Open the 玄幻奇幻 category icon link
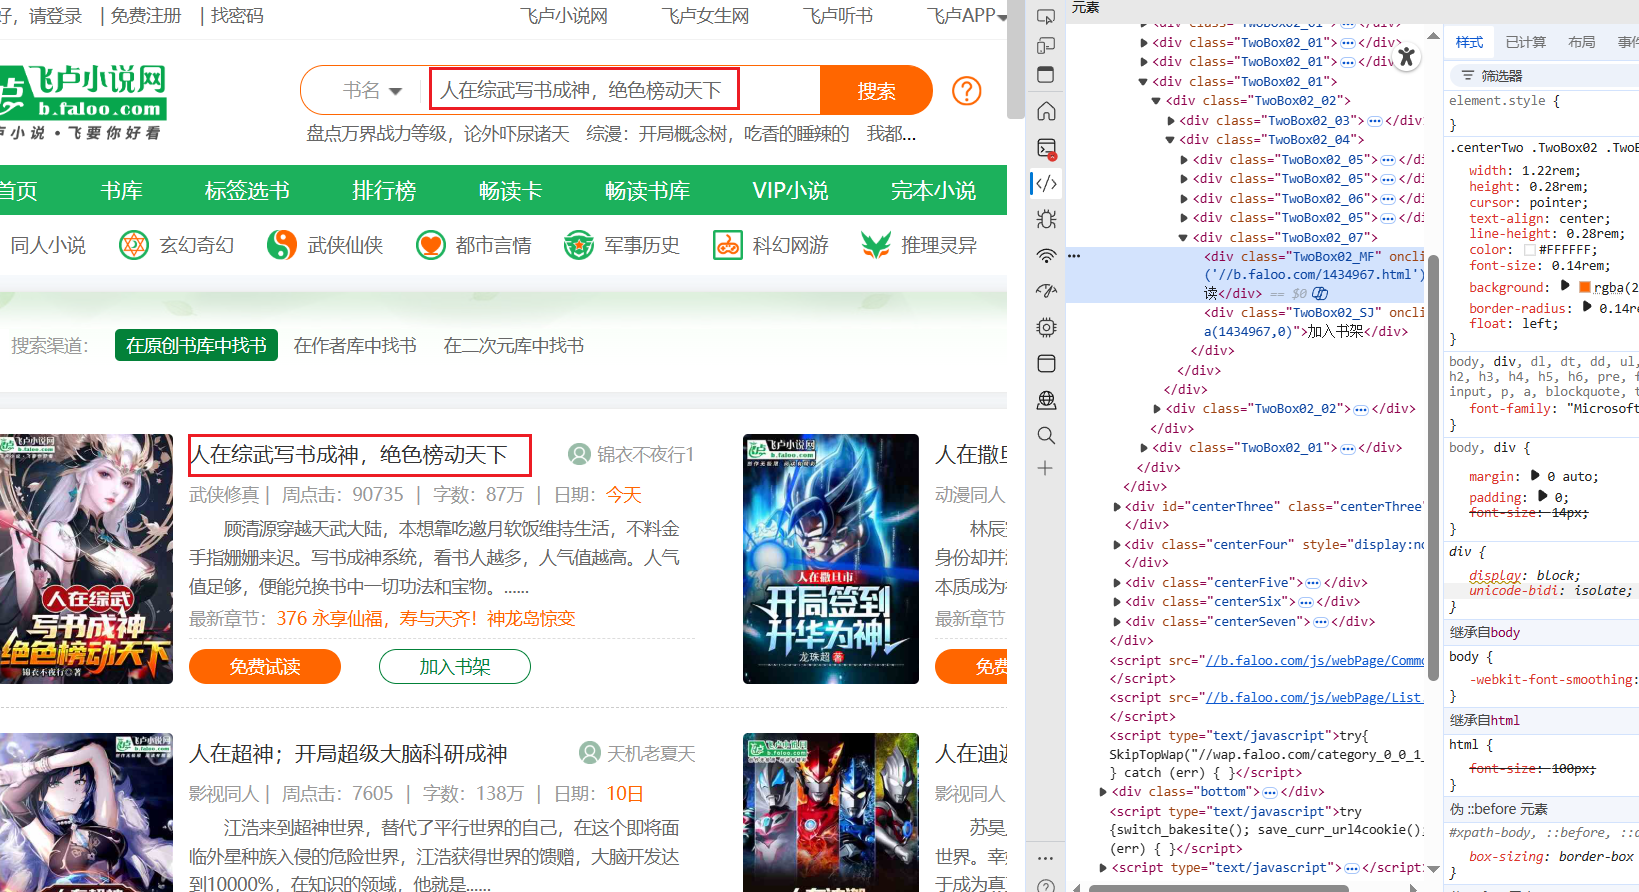Image resolution: width=1639 pixels, height=892 pixels. pyautogui.click(x=134, y=245)
